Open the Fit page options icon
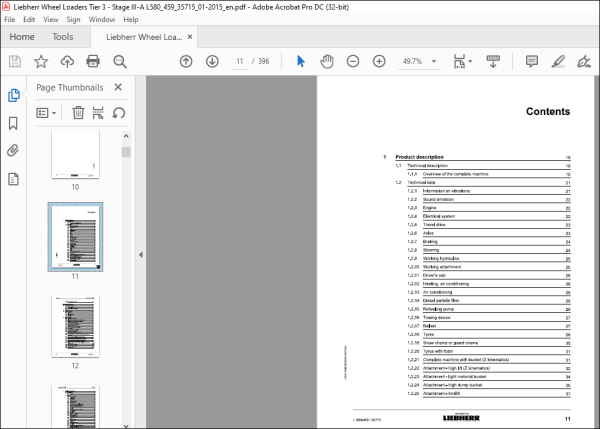600x429 pixels. [459, 61]
